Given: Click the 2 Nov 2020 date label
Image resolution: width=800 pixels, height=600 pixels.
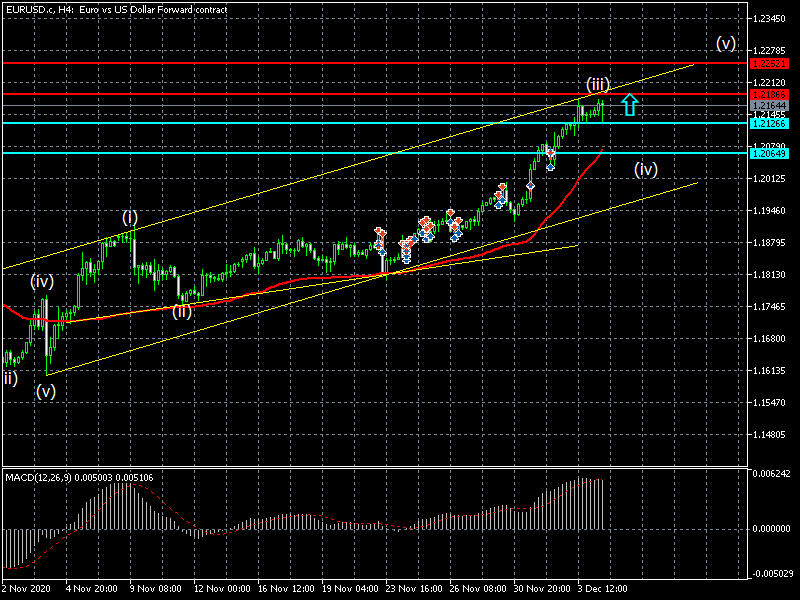Looking at the screenshot, I should coord(28,590).
